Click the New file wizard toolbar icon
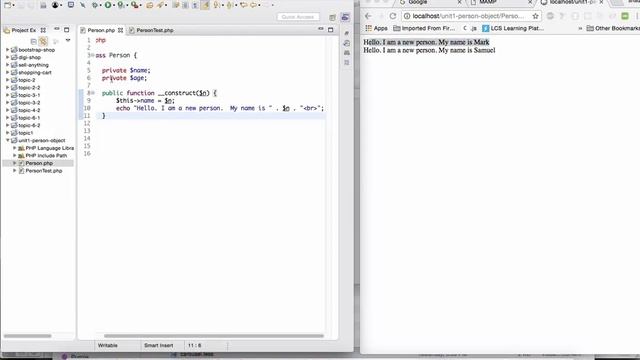640x360 pixels. pos(8,5)
